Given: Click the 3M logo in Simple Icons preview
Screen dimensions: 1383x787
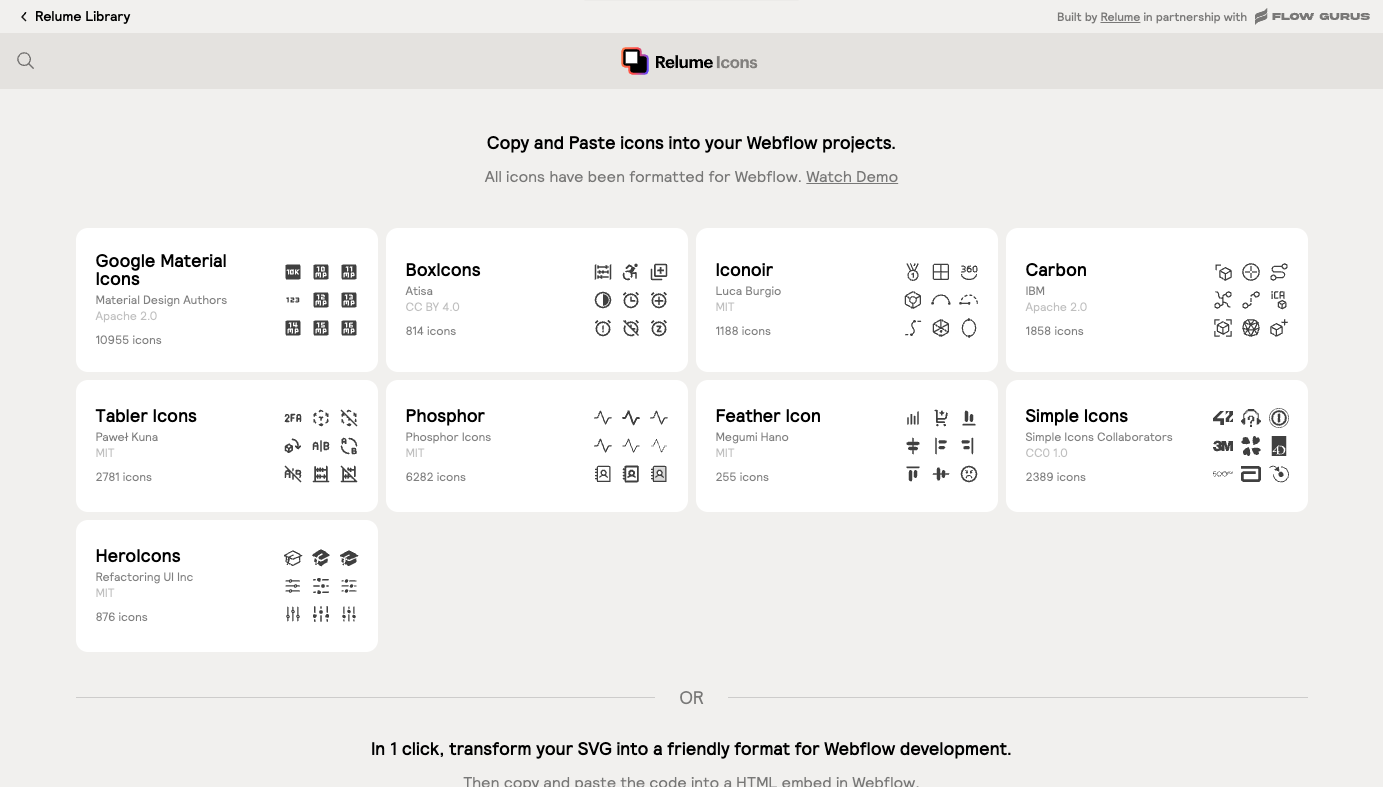Looking at the screenshot, I should point(1222,446).
